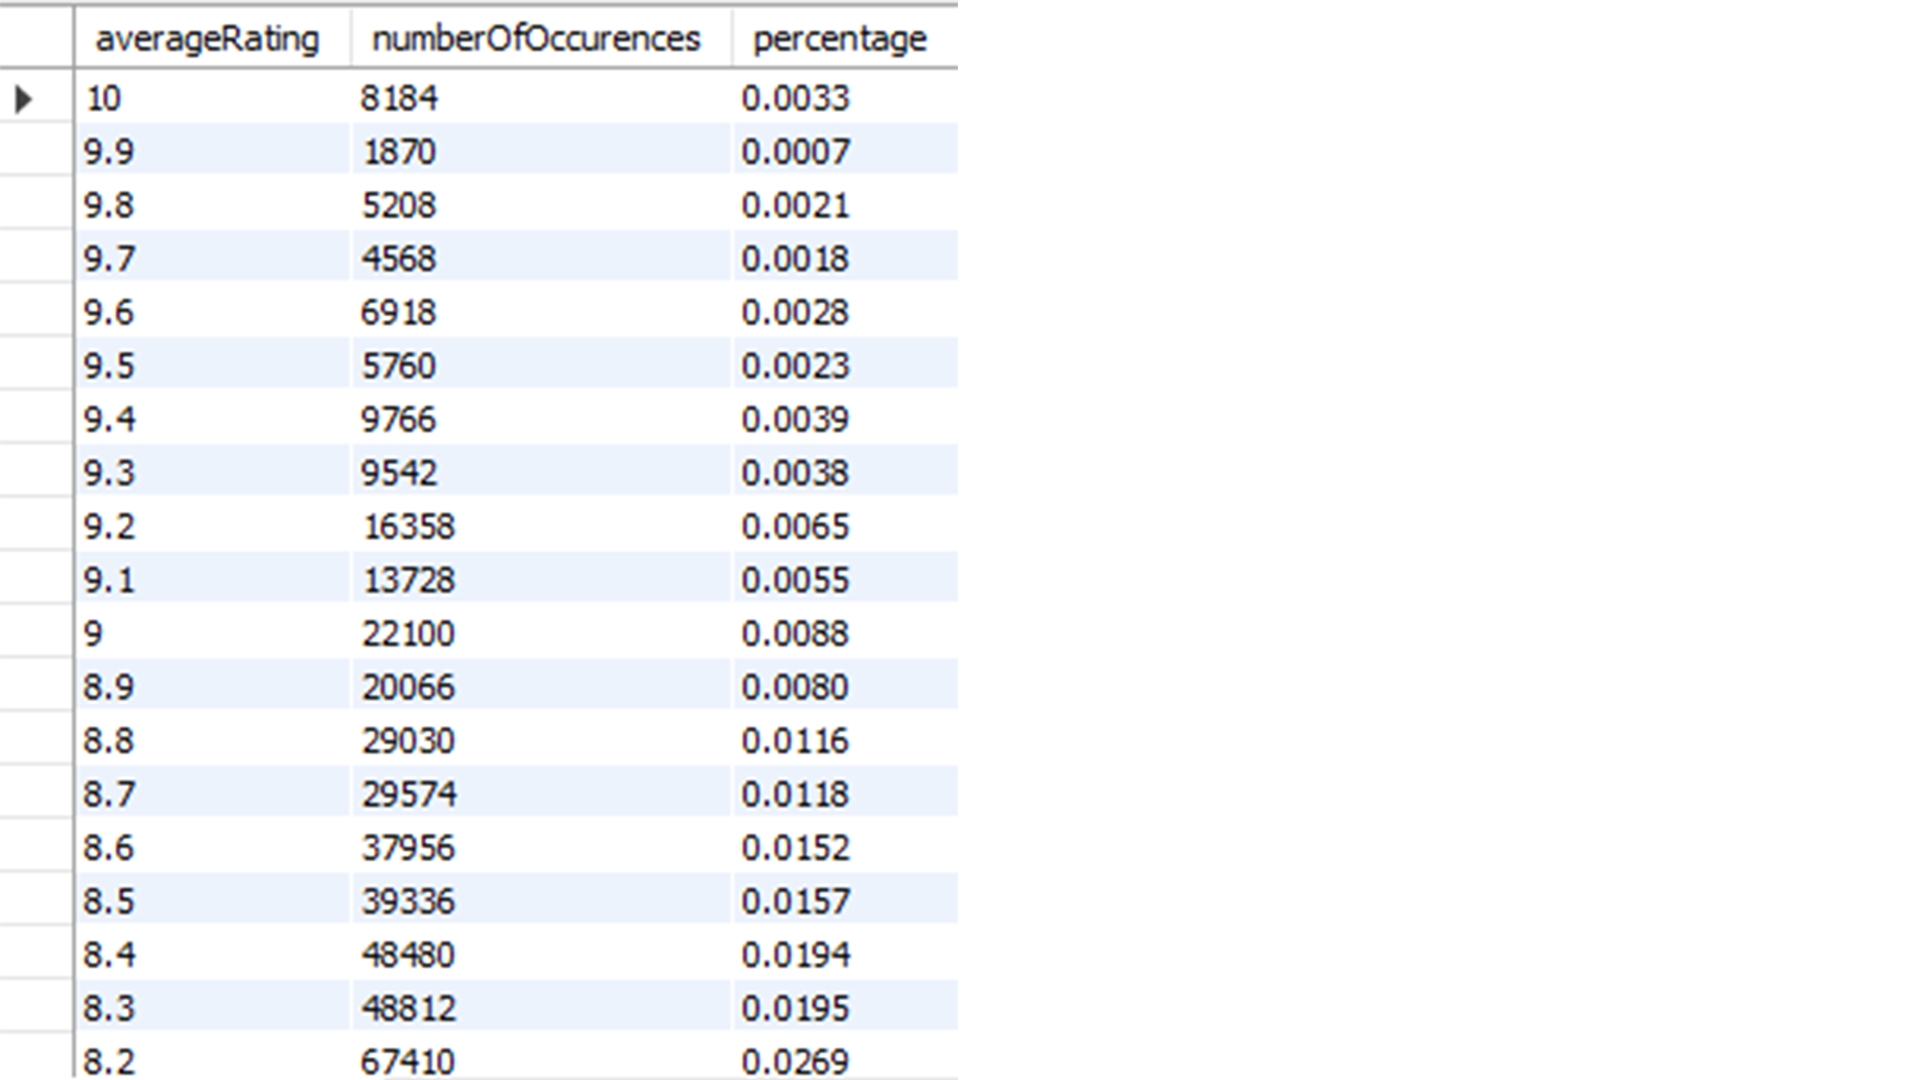Image resolution: width=1920 pixels, height=1080 pixels.
Task: Click the current row arrow indicator
Action: 25,99
